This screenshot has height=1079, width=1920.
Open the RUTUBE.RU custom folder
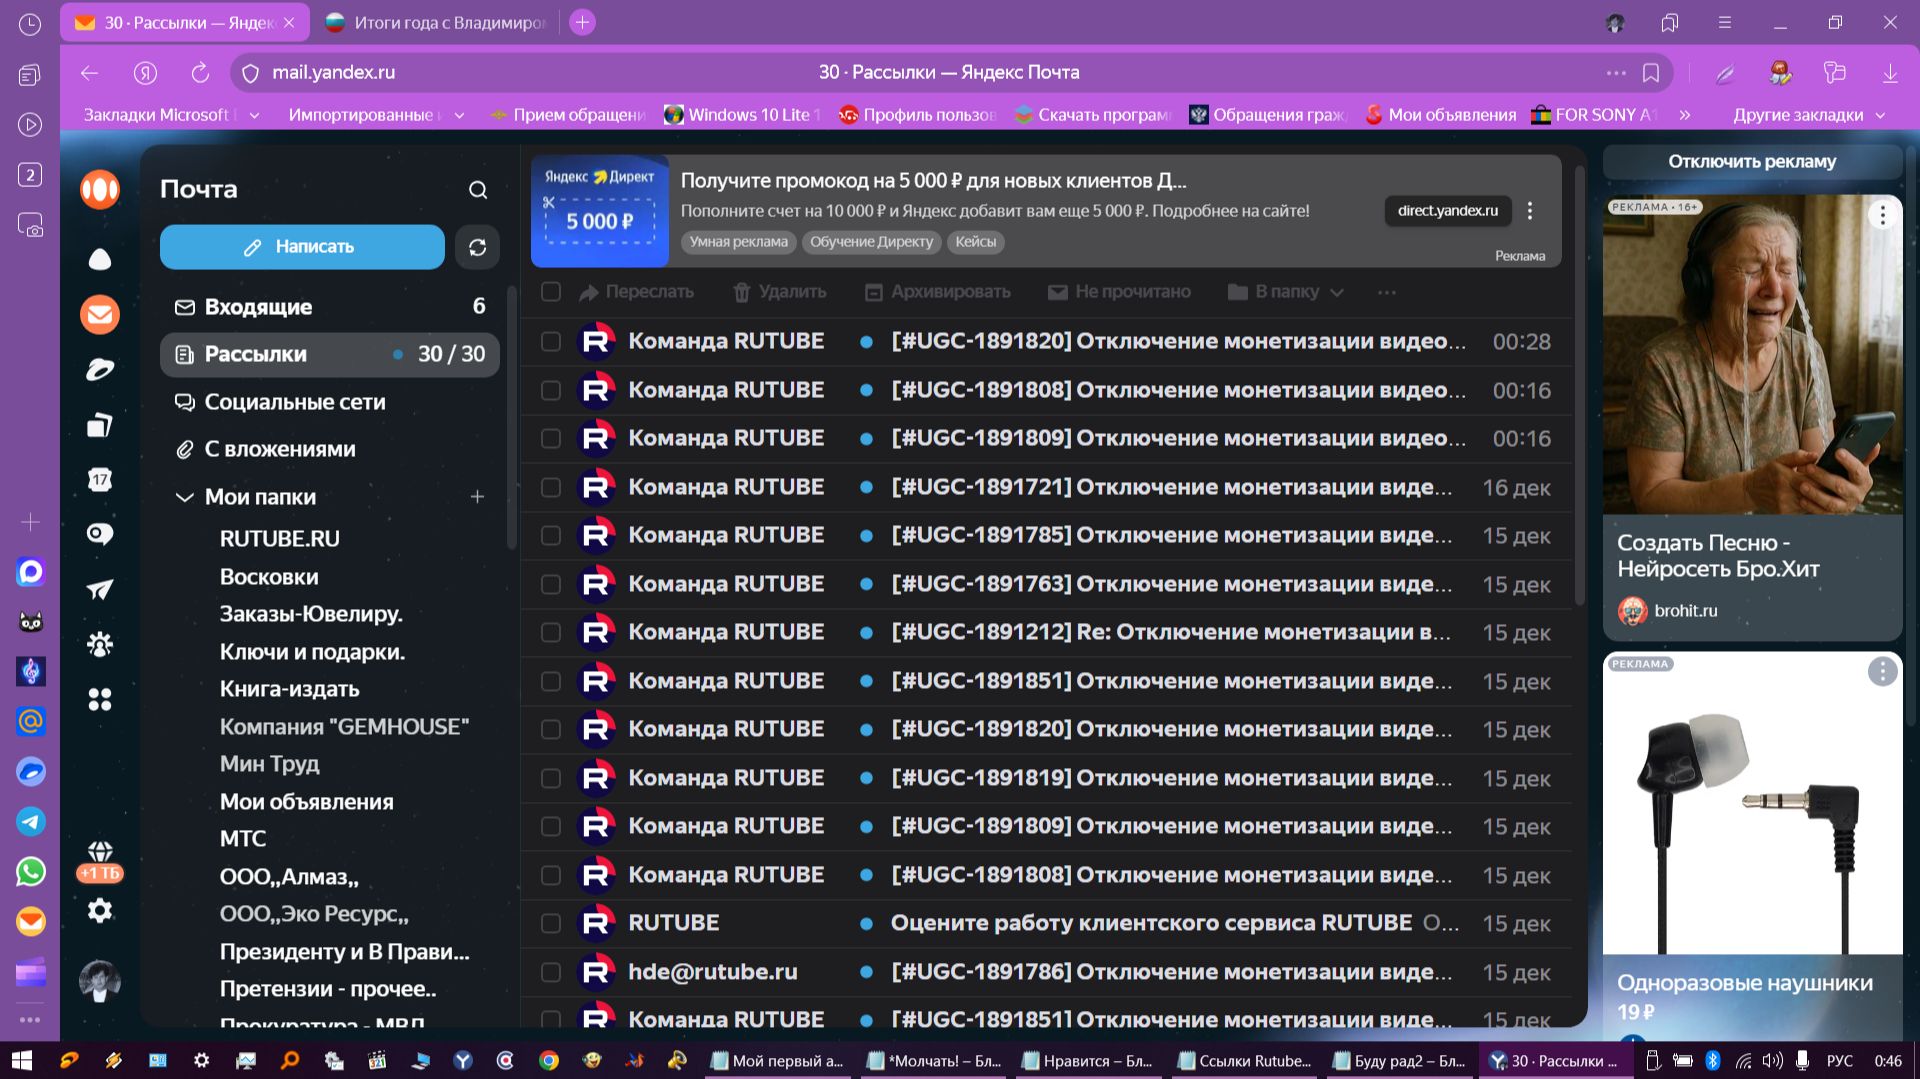[x=279, y=539]
